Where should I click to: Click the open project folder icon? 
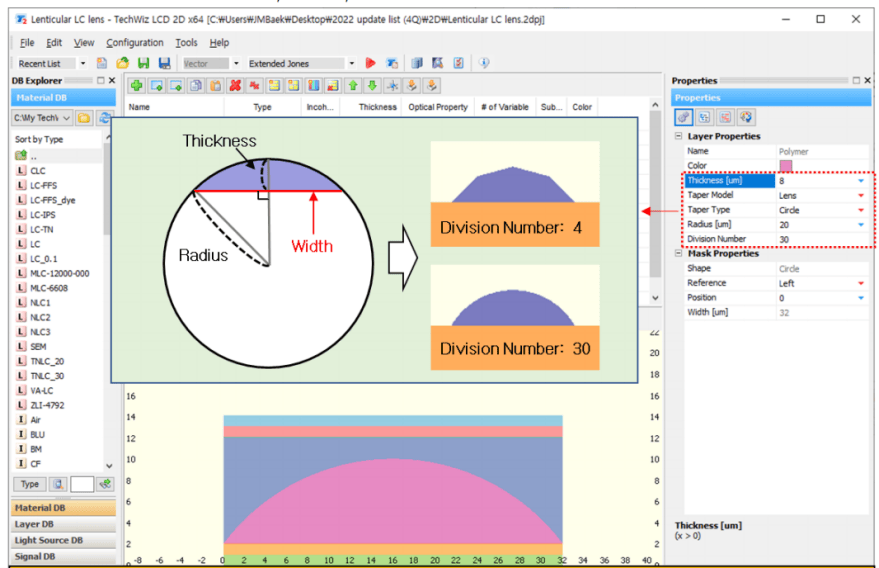point(122,63)
